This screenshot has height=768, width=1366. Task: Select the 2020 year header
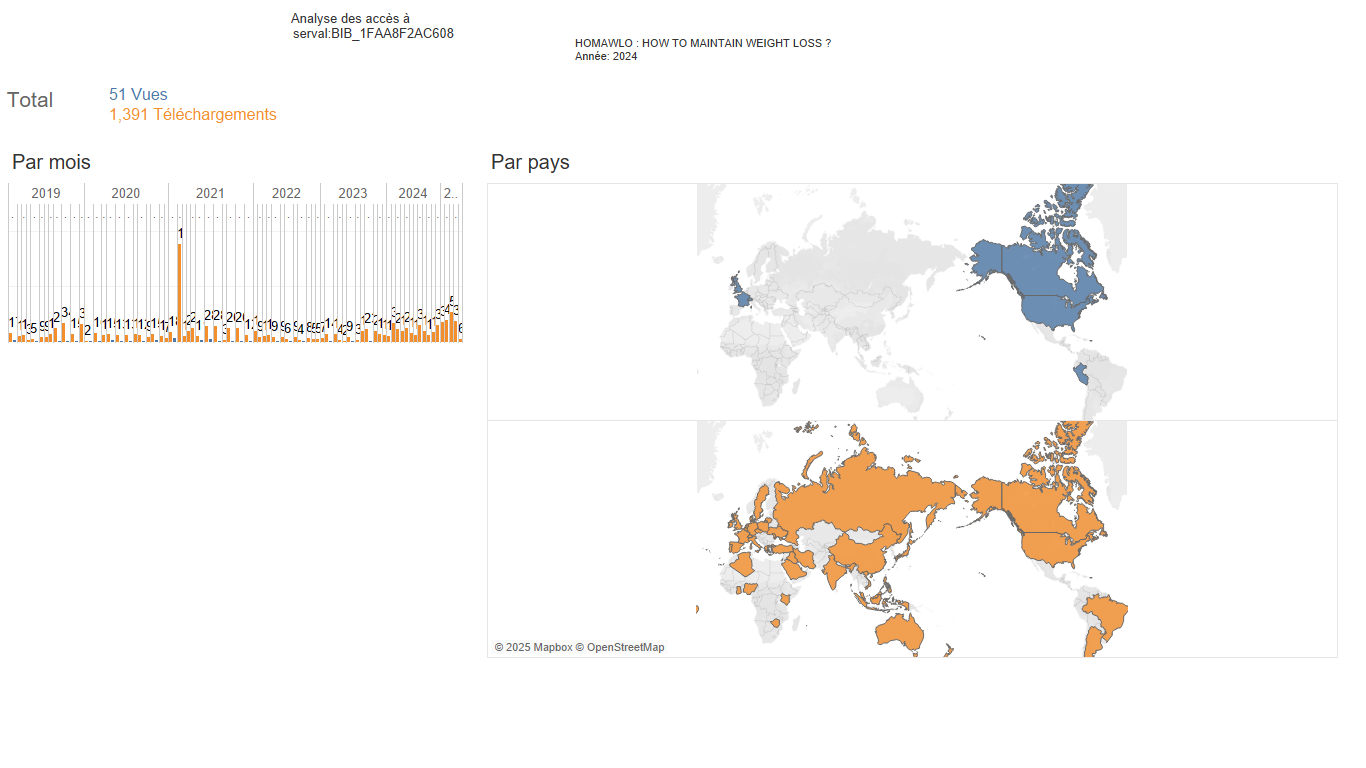pyautogui.click(x=126, y=193)
